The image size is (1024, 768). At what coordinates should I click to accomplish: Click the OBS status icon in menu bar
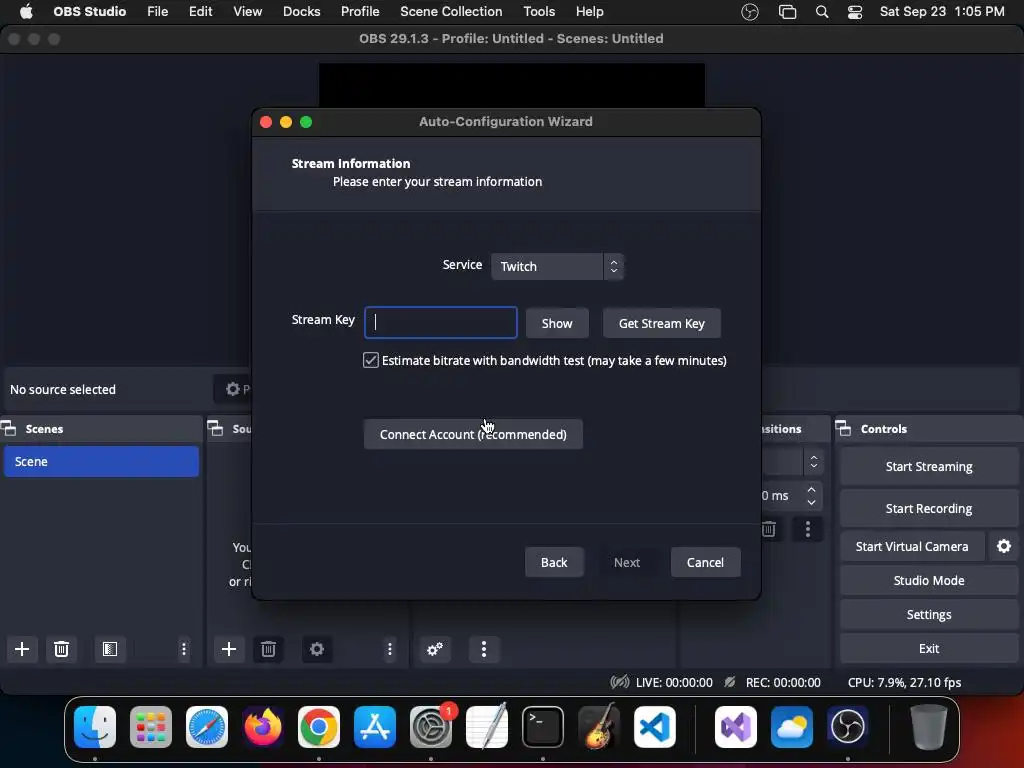750,12
